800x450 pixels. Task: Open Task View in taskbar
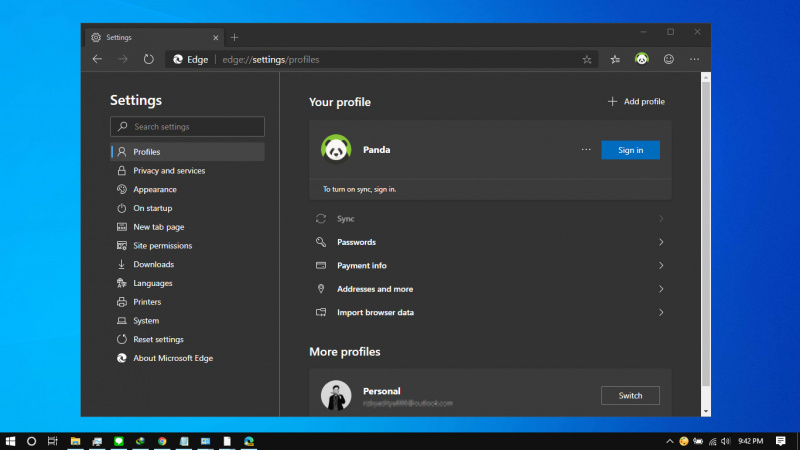coord(53,441)
